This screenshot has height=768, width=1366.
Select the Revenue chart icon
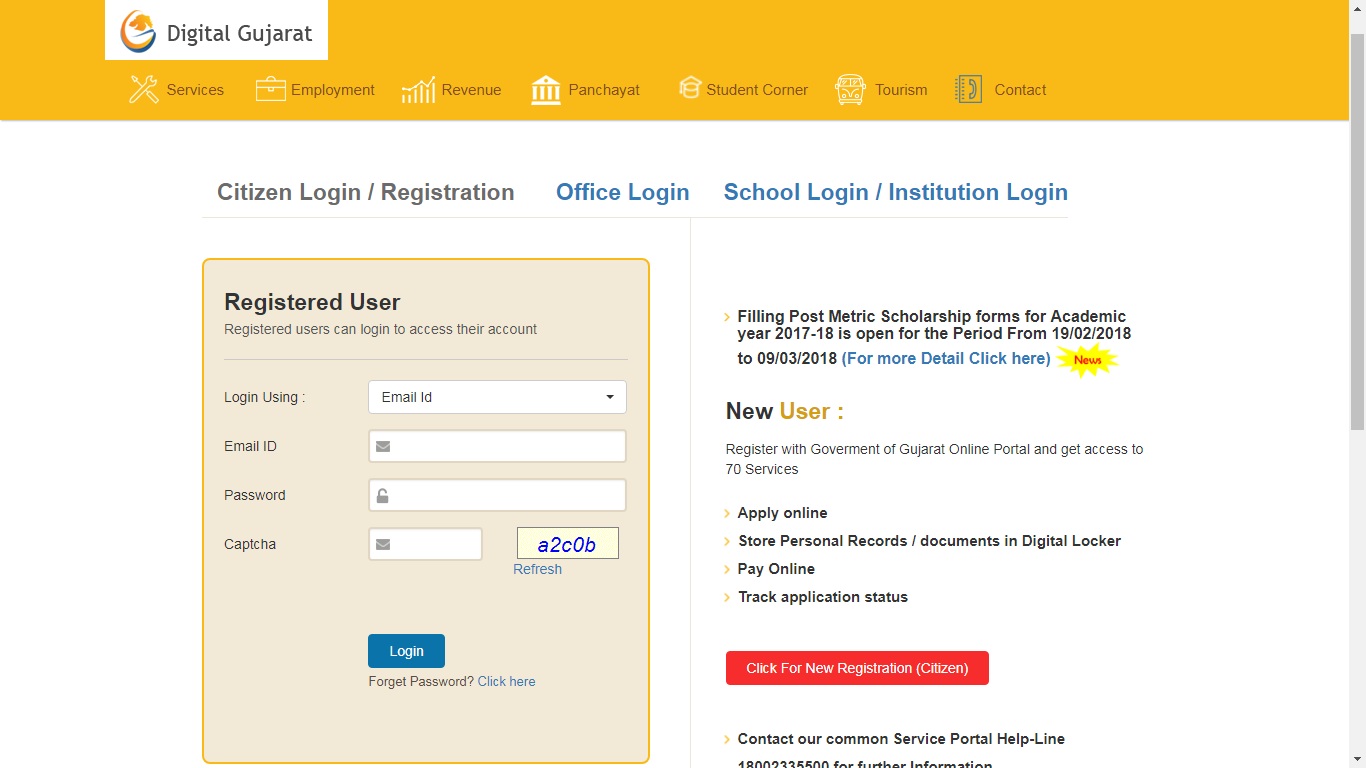tap(417, 89)
